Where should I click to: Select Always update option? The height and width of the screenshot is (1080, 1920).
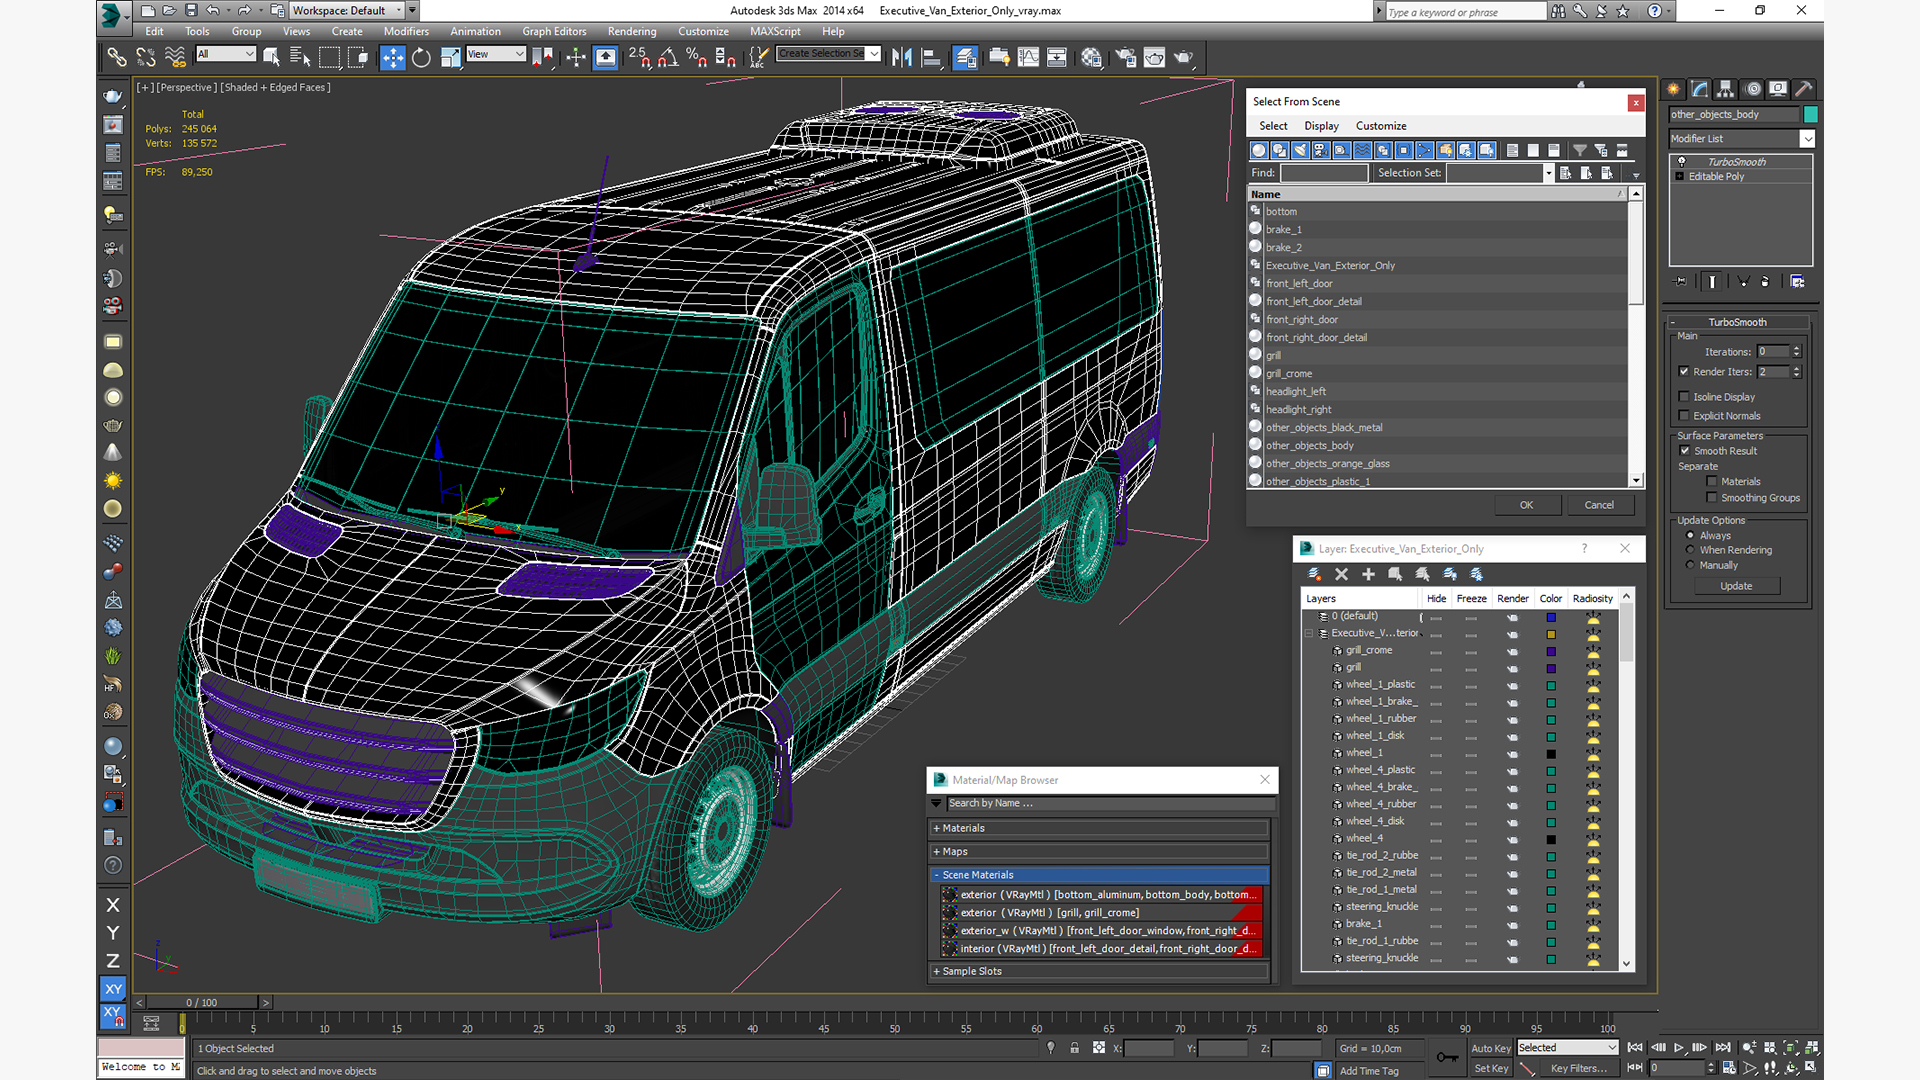click(1690, 535)
